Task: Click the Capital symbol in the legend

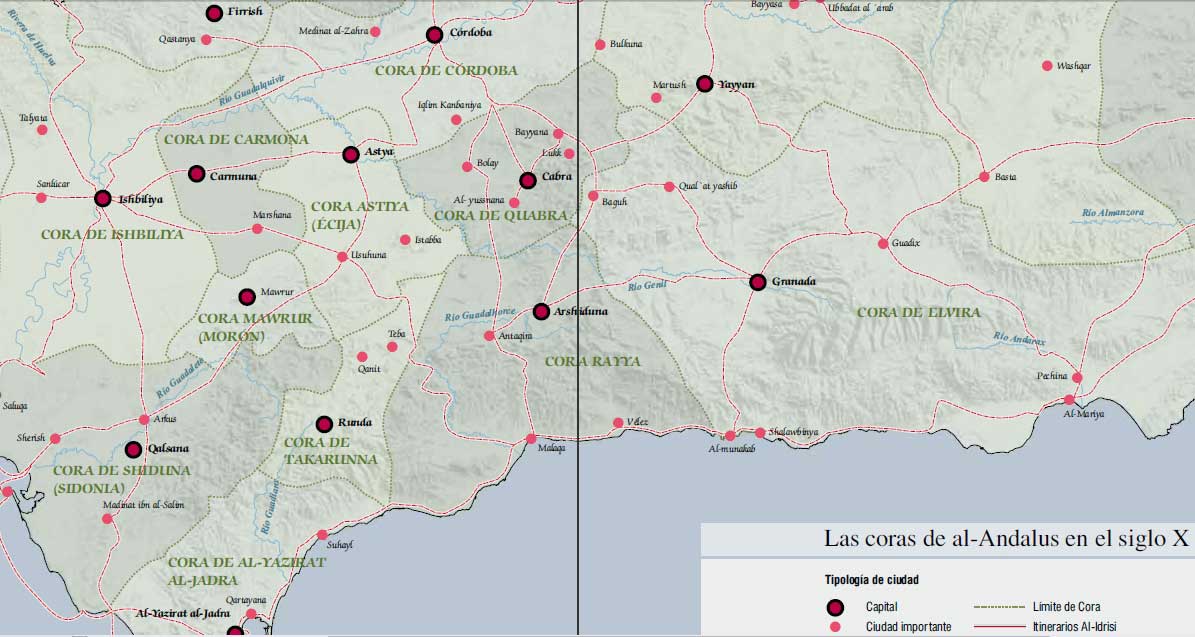Action: coord(838,607)
